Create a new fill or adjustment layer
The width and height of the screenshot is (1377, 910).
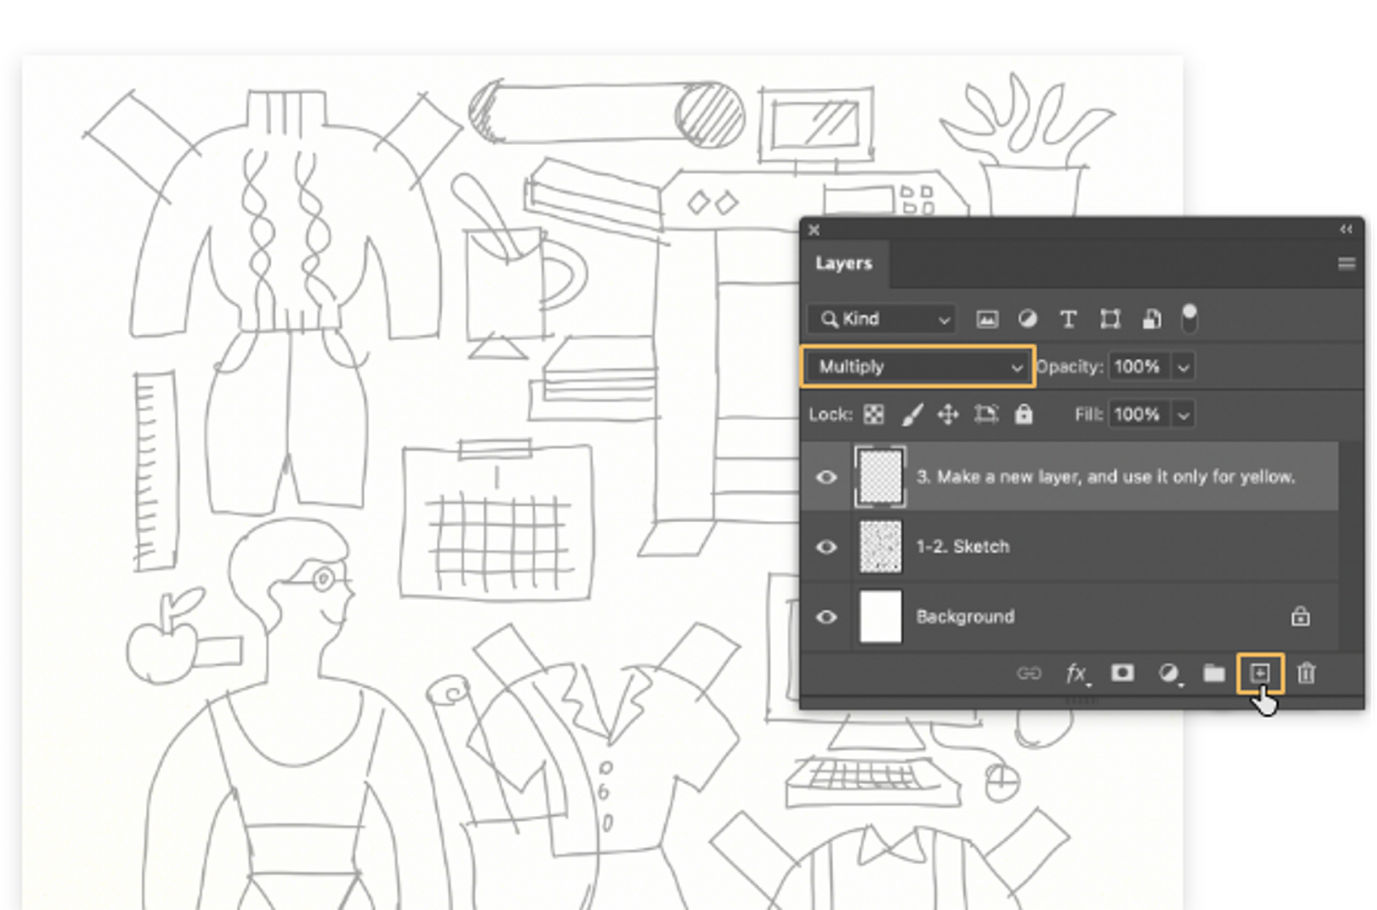click(1169, 673)
